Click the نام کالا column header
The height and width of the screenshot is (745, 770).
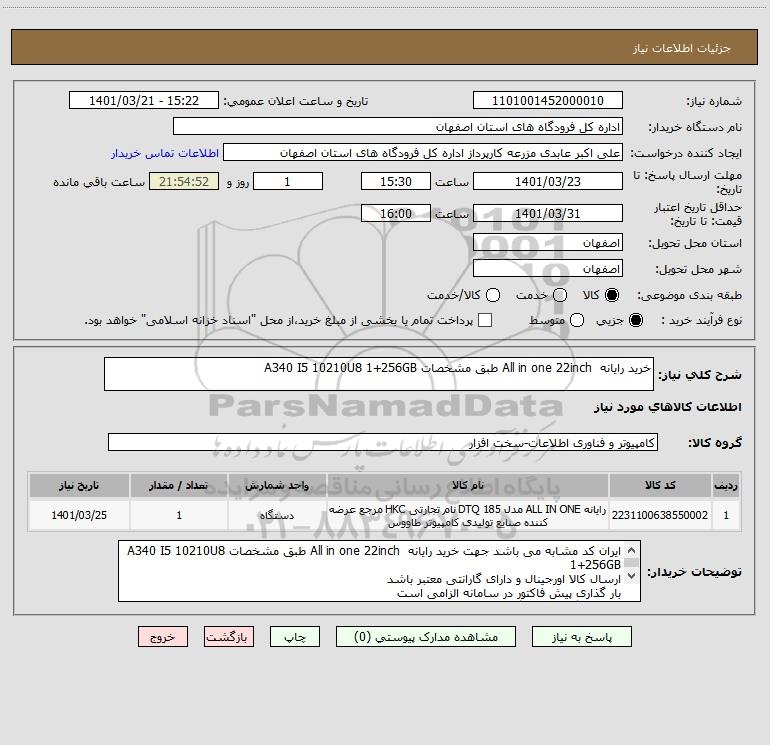(x=468, y=485)
